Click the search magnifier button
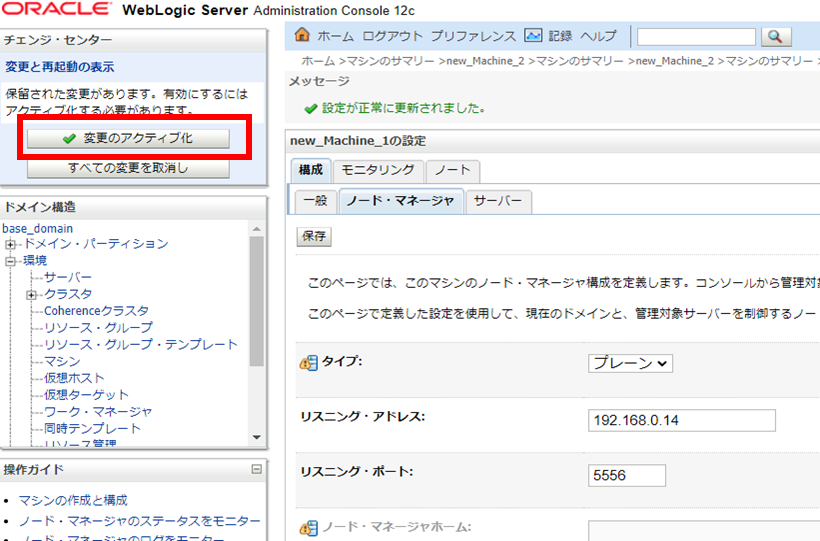The image size is (820, 541). 775,37
